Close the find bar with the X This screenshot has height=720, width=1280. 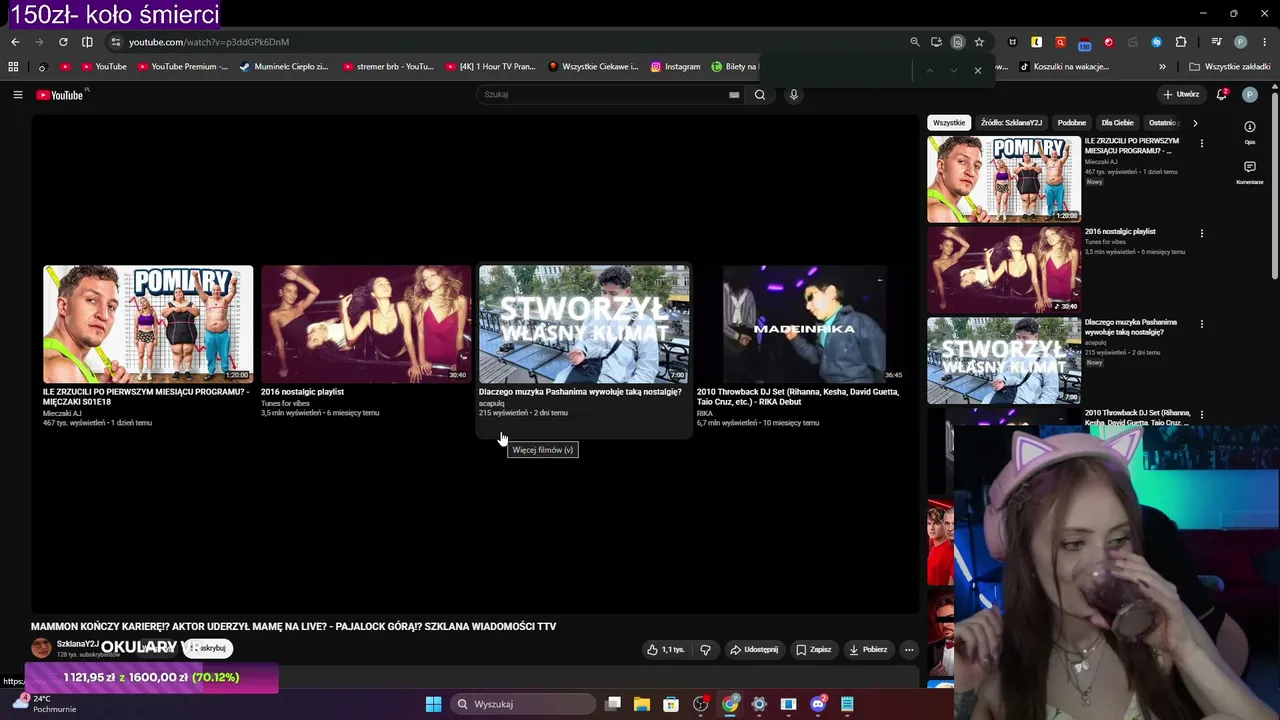point(978,70)
